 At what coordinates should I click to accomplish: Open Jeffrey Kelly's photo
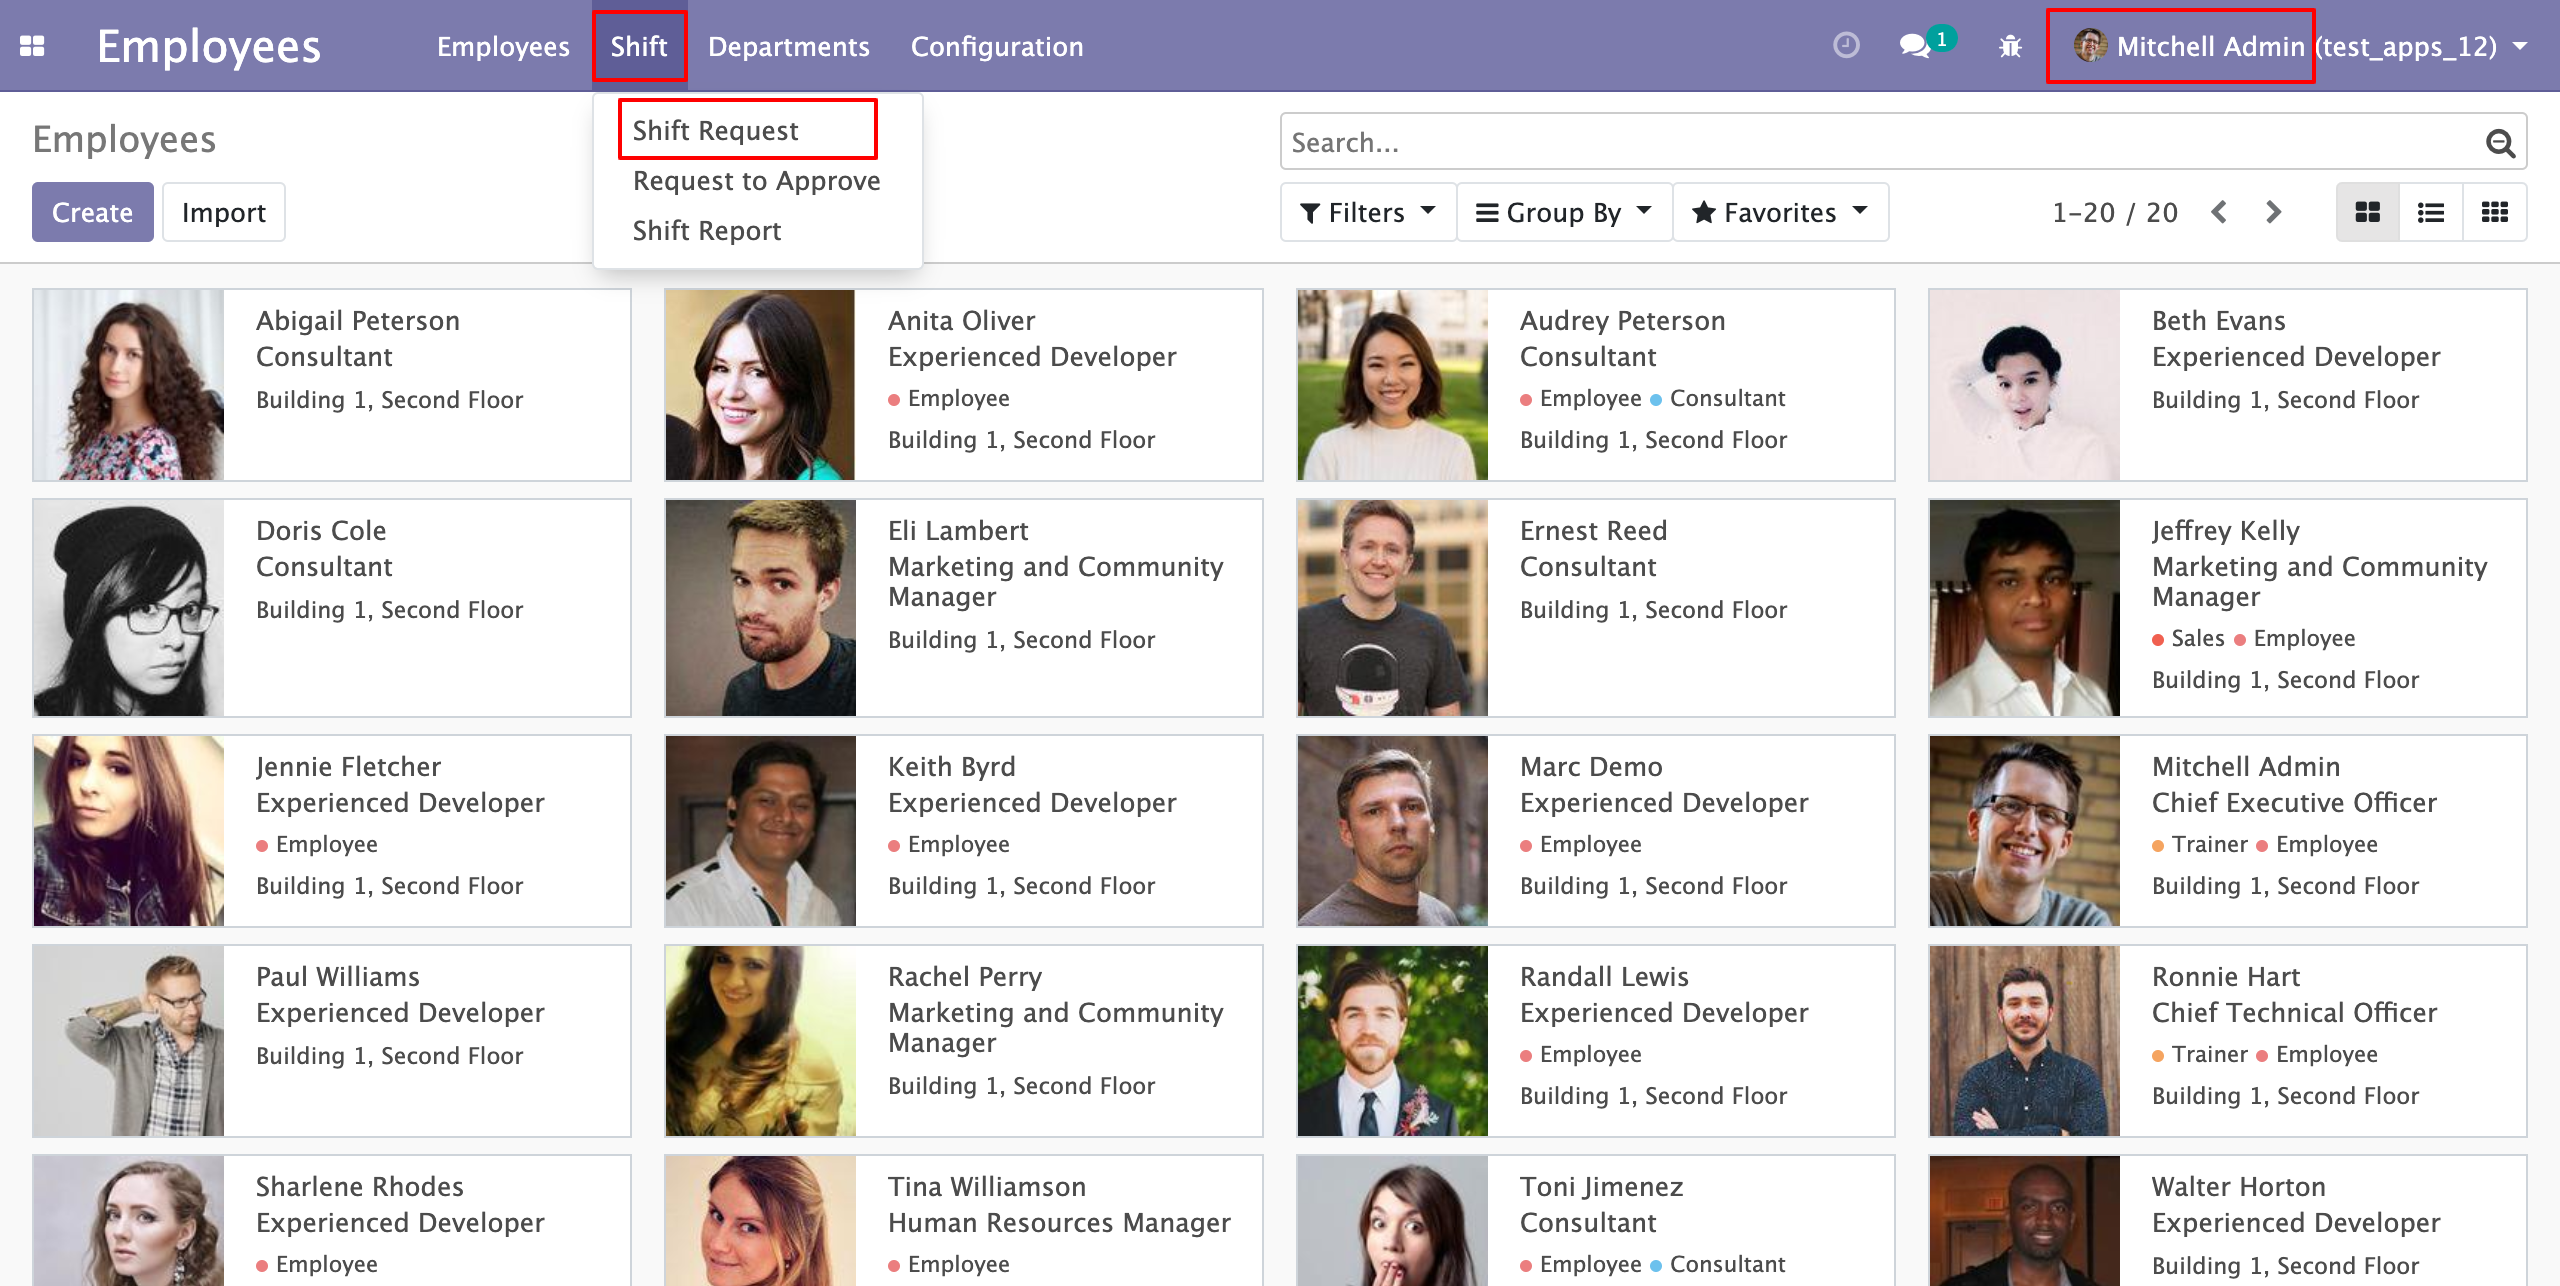tap(2024, 608)
